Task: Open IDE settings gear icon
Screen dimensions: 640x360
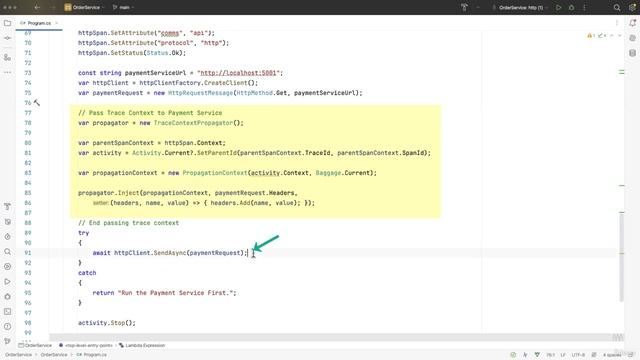Action: click(x=632, y=7)
